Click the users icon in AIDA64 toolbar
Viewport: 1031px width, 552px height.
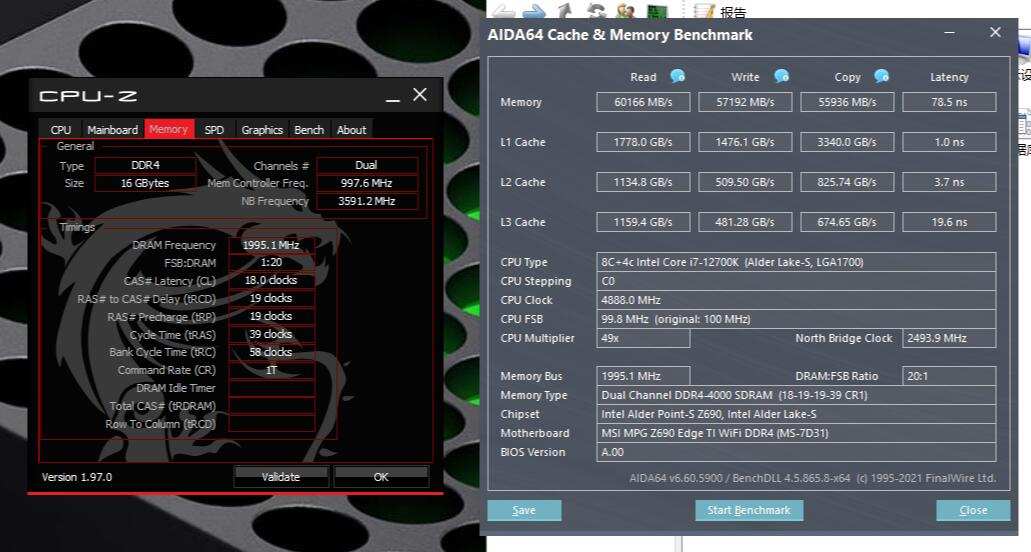(x=626, y=11)
